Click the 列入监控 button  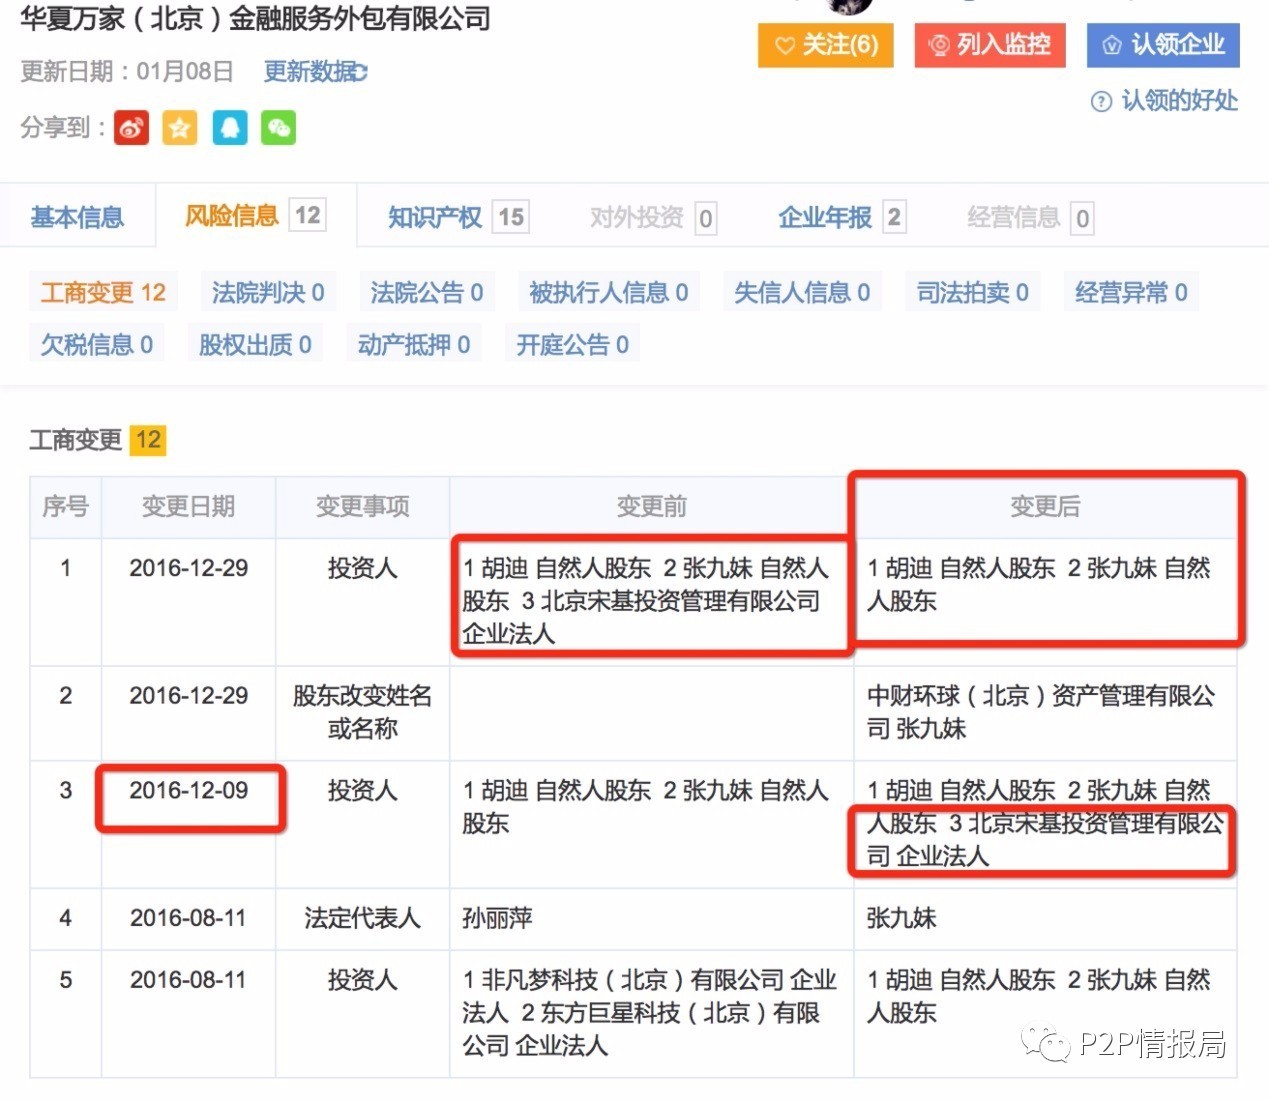point(990,45)
